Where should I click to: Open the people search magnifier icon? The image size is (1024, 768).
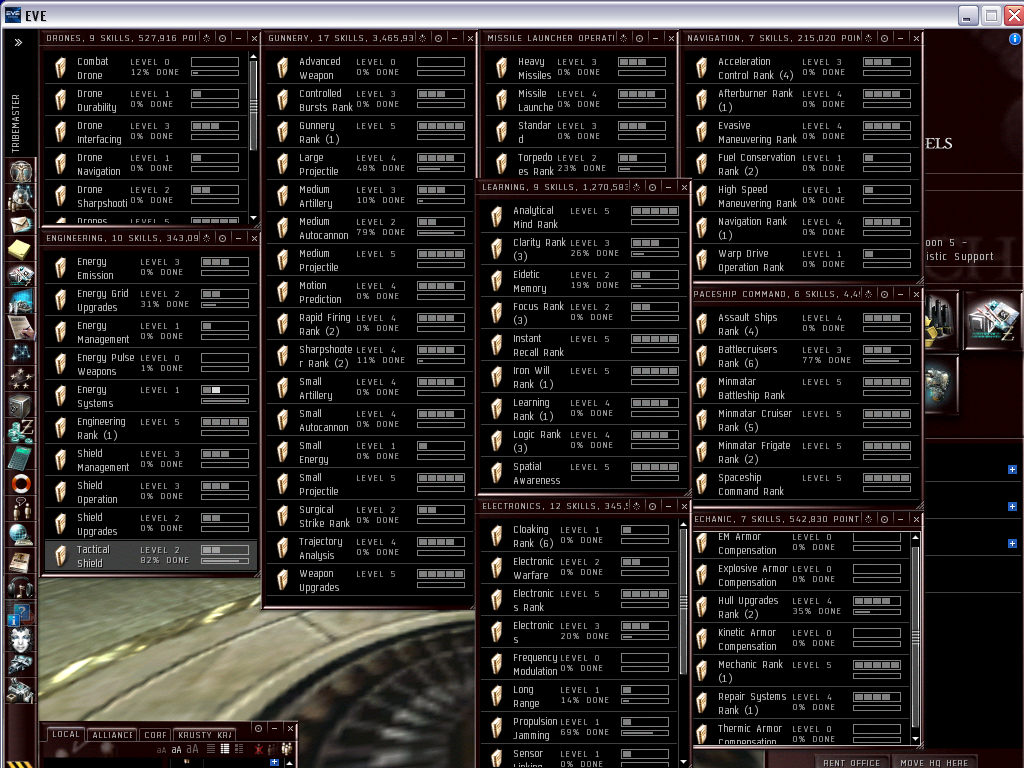click(21, 197)
